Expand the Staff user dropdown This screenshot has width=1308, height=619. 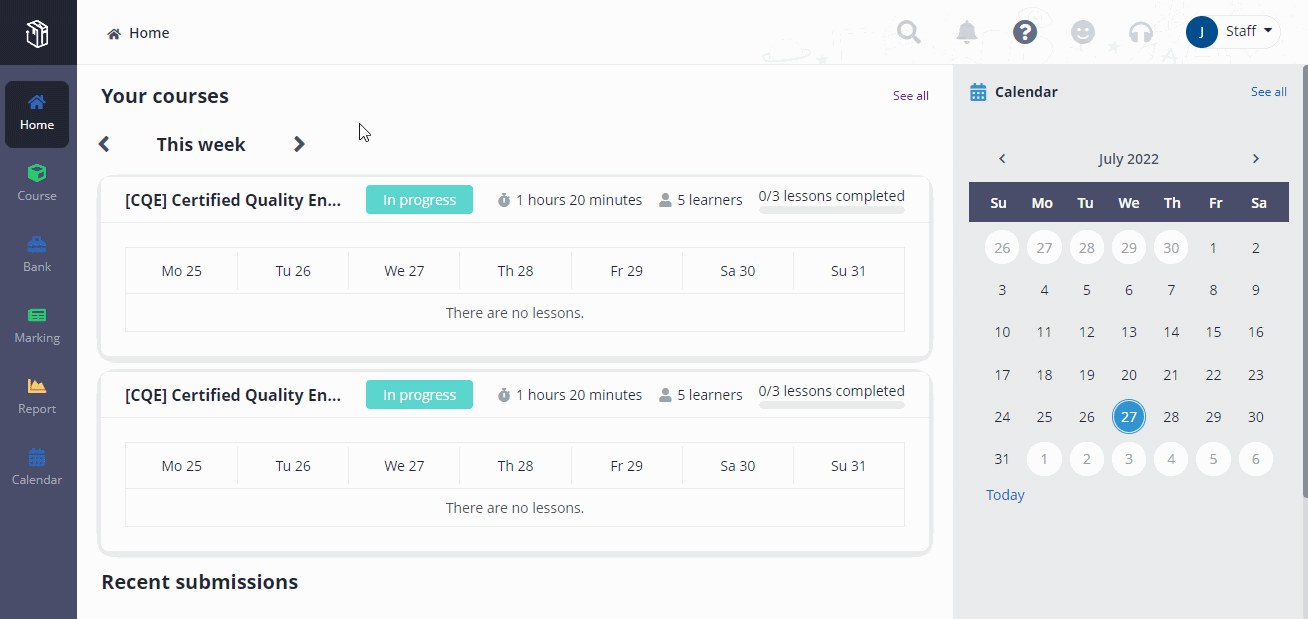point(1233,32)
